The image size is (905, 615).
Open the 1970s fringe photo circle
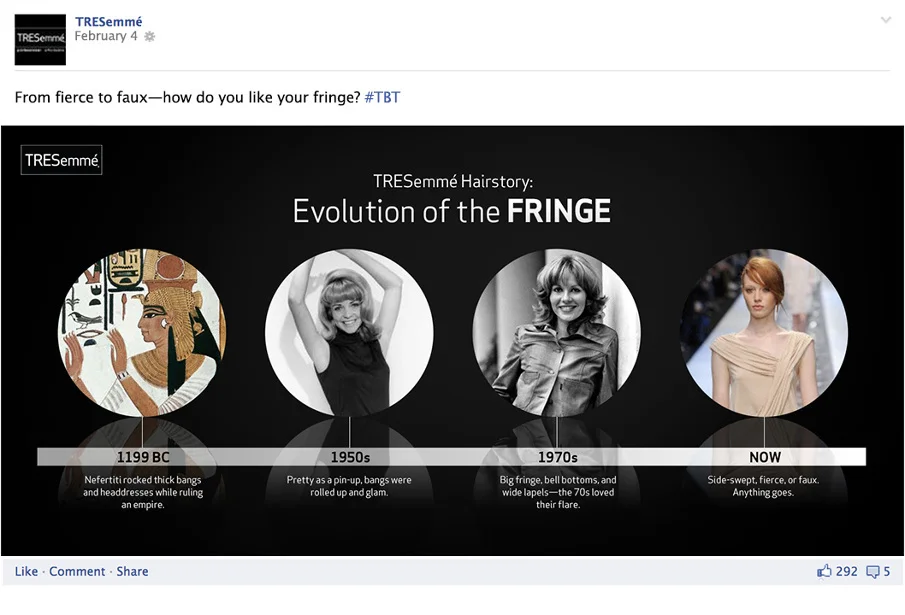point(556,332)
